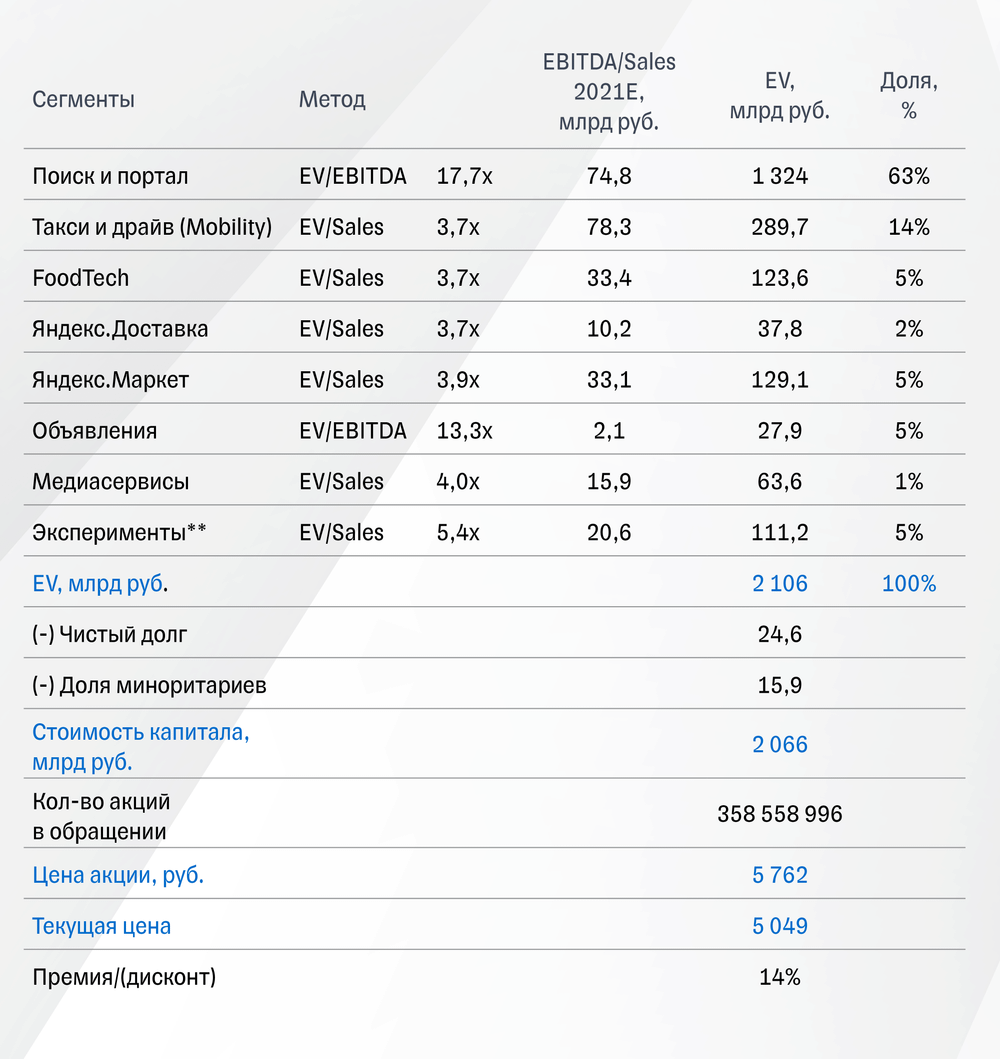The image size is (1000, 1059).
Task: Click the 'Метод' column header
Action: [332, 100]
